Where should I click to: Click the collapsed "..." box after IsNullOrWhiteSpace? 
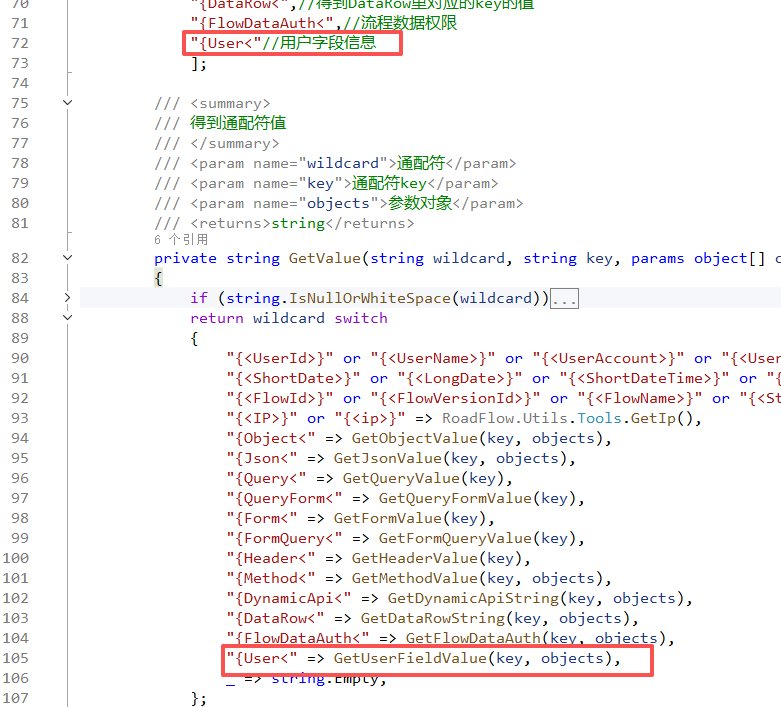pyautogui.click(x=564, y=298)
